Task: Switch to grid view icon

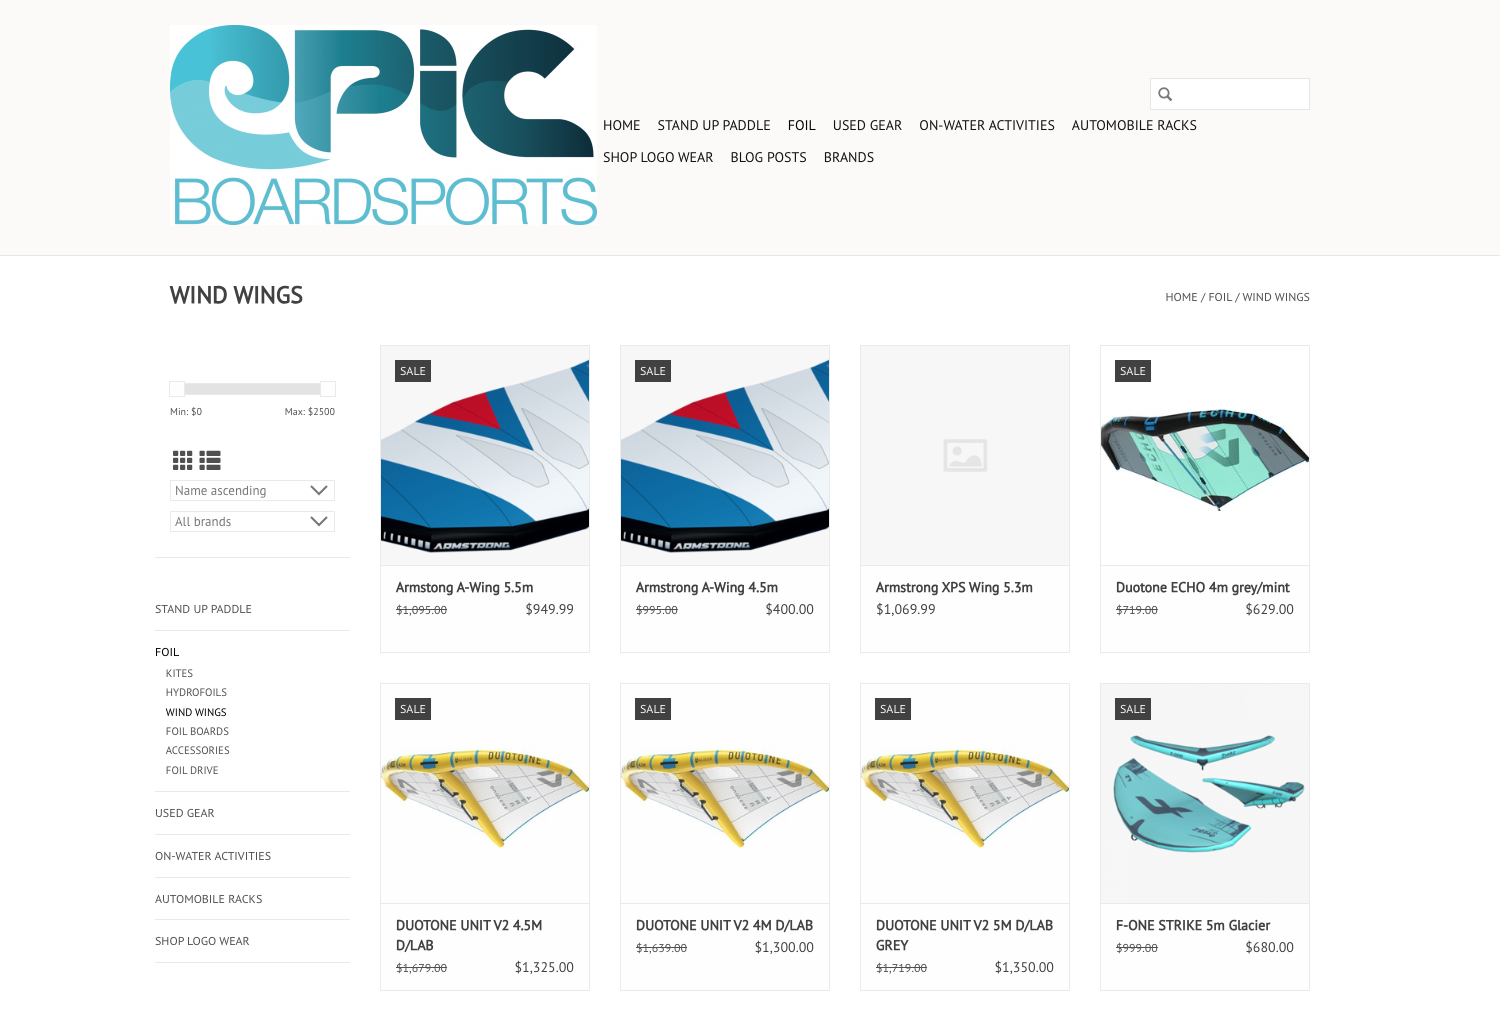Action: (182, 460)
